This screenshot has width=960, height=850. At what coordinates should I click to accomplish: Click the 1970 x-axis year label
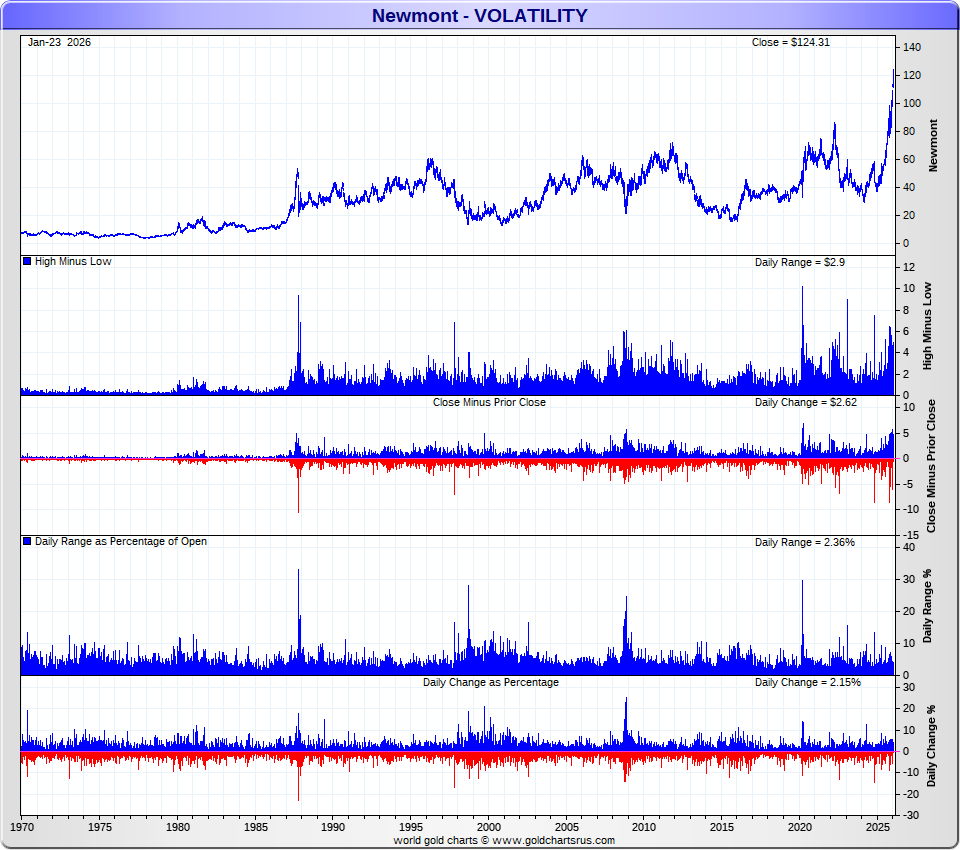point(22,827)
